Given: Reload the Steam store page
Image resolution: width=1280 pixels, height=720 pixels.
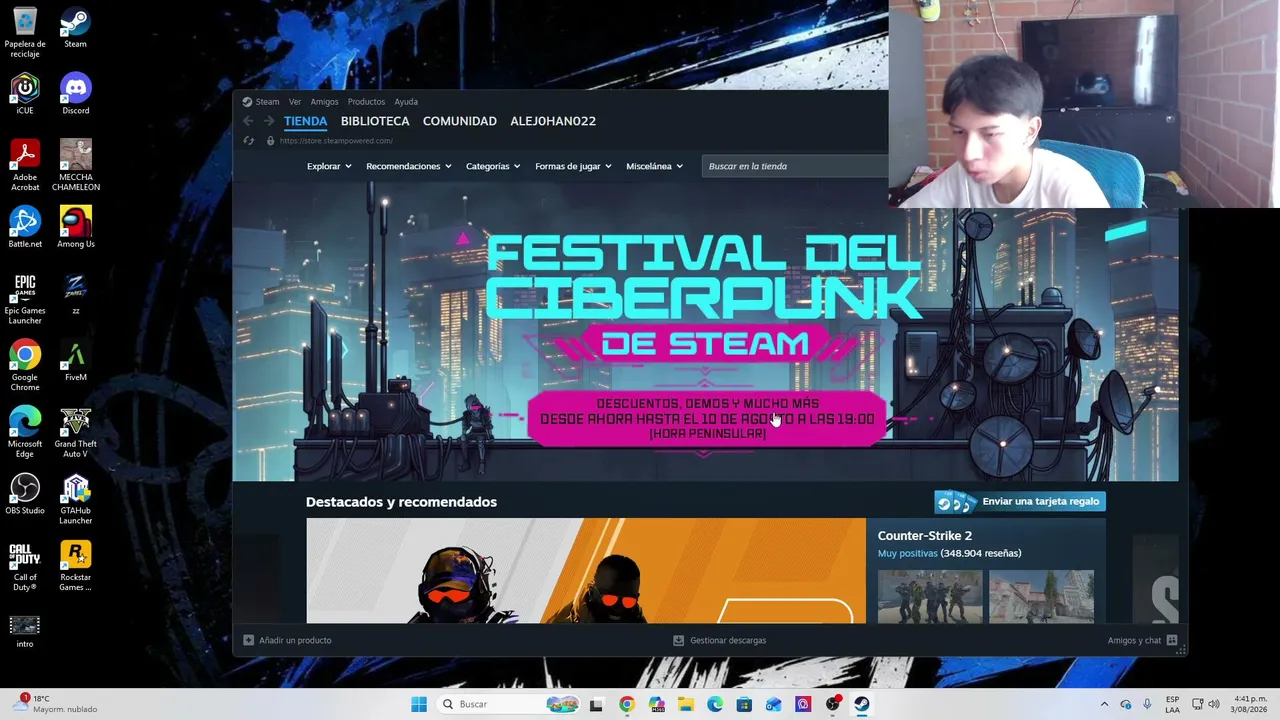Looking at the screenshot, I should [248, 141].
